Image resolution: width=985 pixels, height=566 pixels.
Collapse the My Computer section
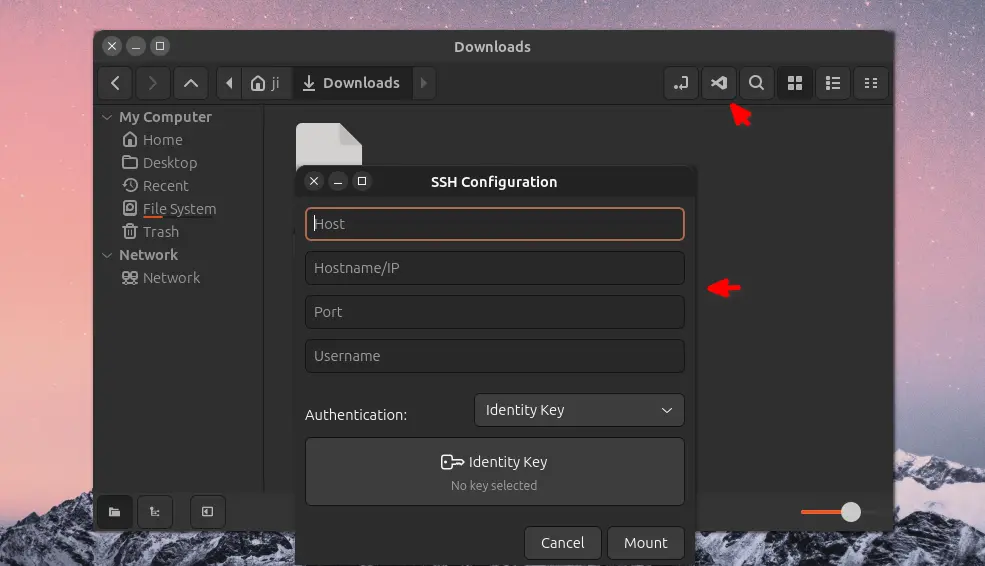(x=108, y=117)
